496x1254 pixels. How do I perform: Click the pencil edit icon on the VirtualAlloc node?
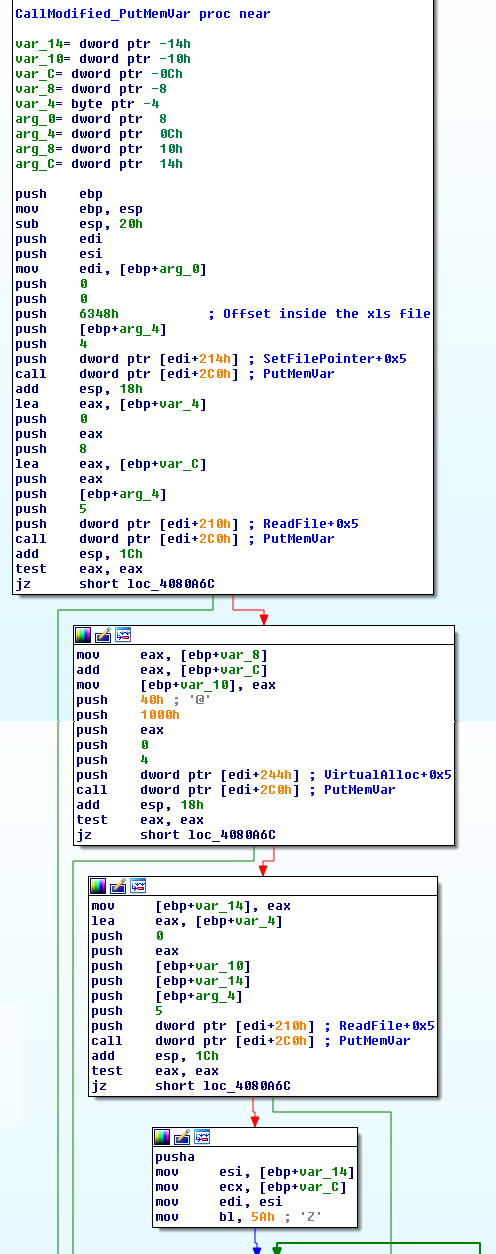coord(103,635)
